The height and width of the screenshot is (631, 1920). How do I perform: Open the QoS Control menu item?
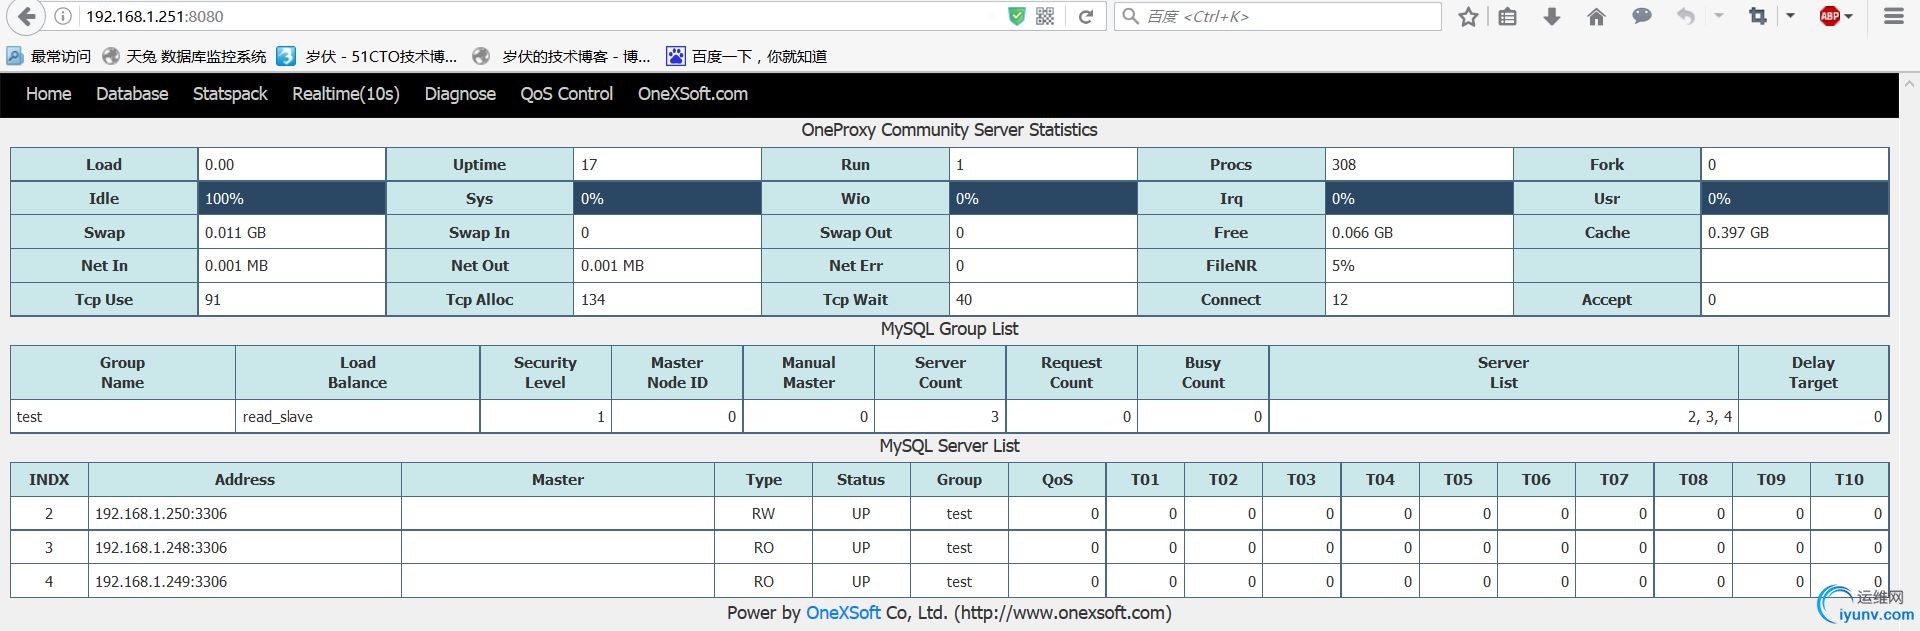(567, 94)
